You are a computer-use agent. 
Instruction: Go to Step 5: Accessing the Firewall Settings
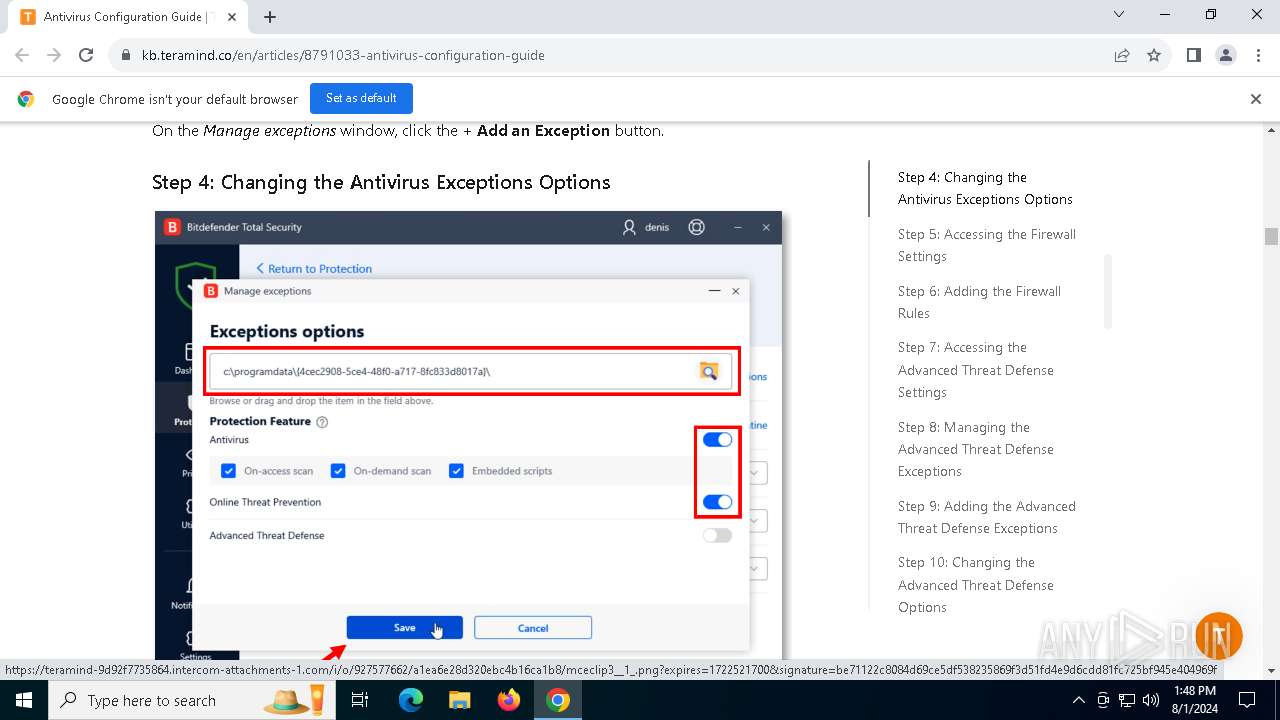pyautogui.click(x=987, y=245)
